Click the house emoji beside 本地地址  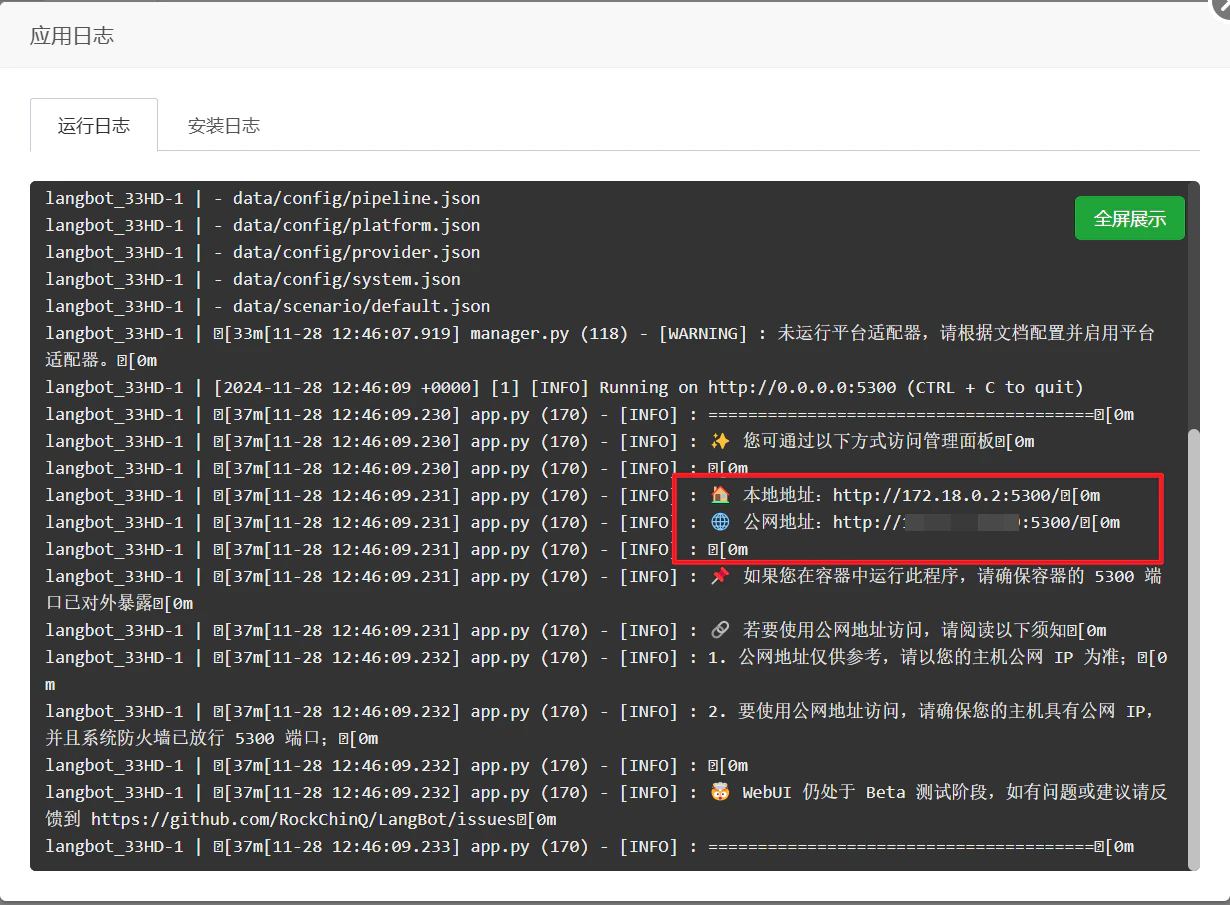(x=718, y=494)
